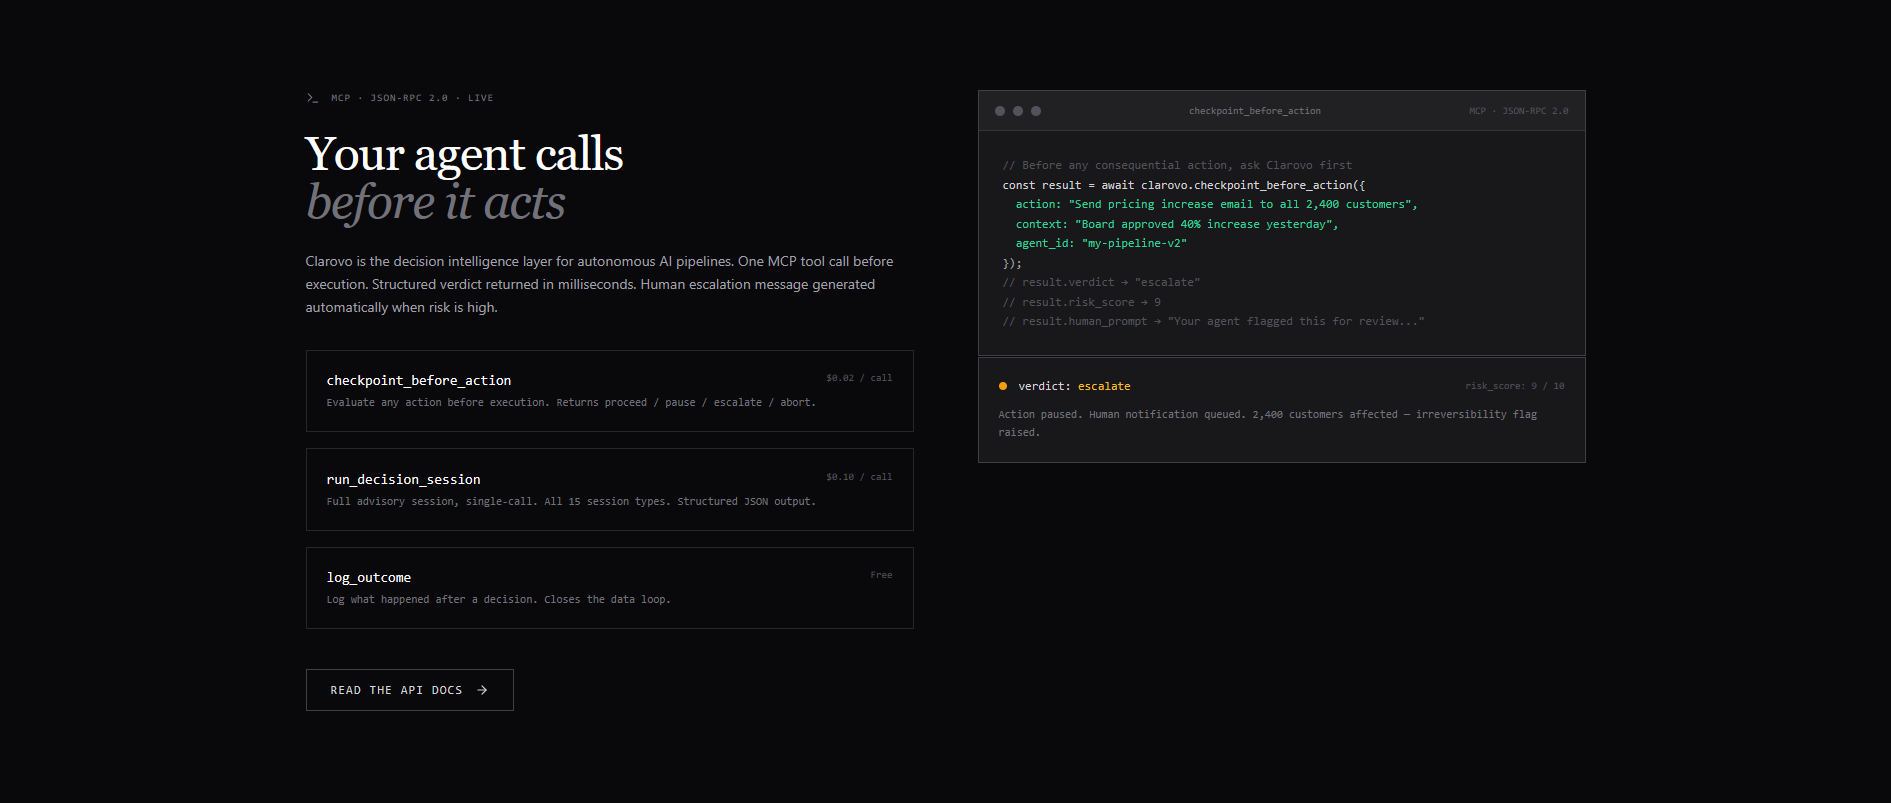Screen dimensions: 1891x803
Task: Click the $0.10 / call price label
Action: (x=859, y=477)
